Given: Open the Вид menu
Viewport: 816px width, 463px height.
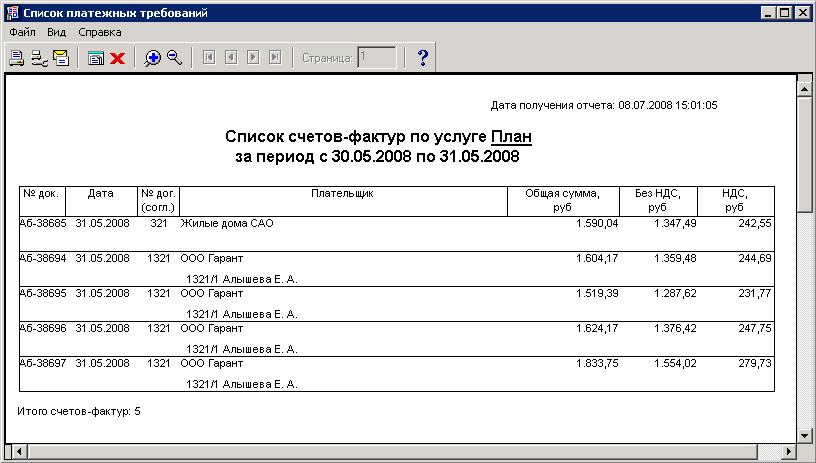Looking at the screenshot, I should [57, 32].
